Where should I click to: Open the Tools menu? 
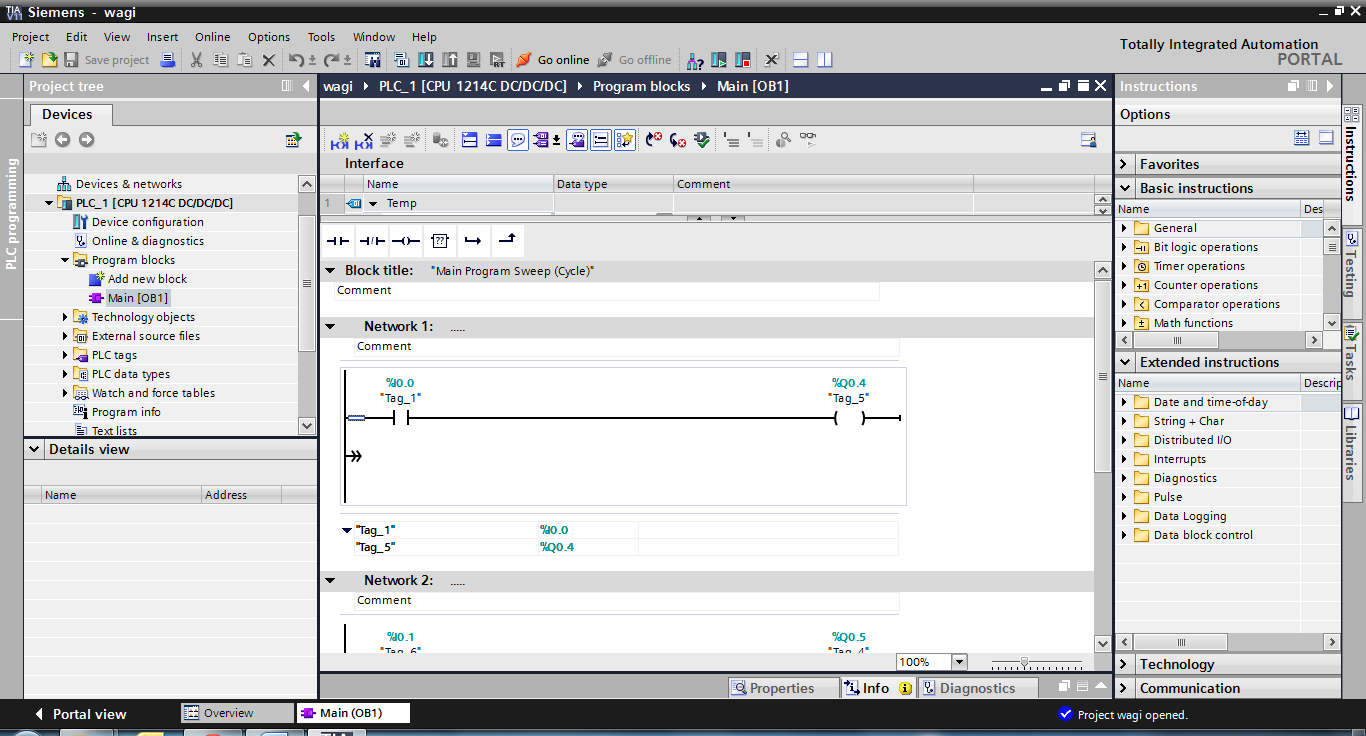click(321, 37)
